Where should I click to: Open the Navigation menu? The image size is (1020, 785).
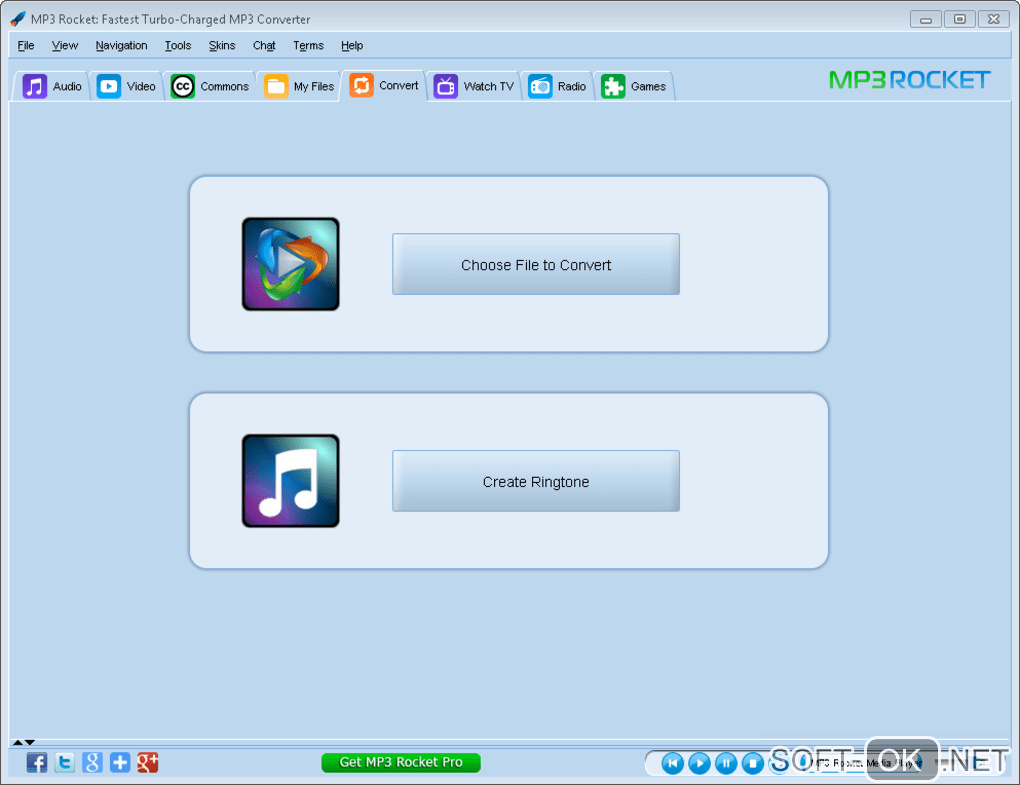click(121, 46)
